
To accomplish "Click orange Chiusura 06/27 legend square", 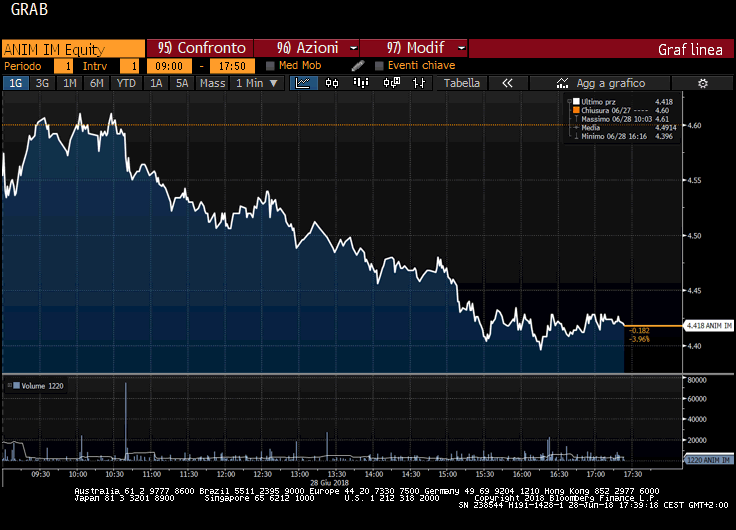I will point(576,110).
